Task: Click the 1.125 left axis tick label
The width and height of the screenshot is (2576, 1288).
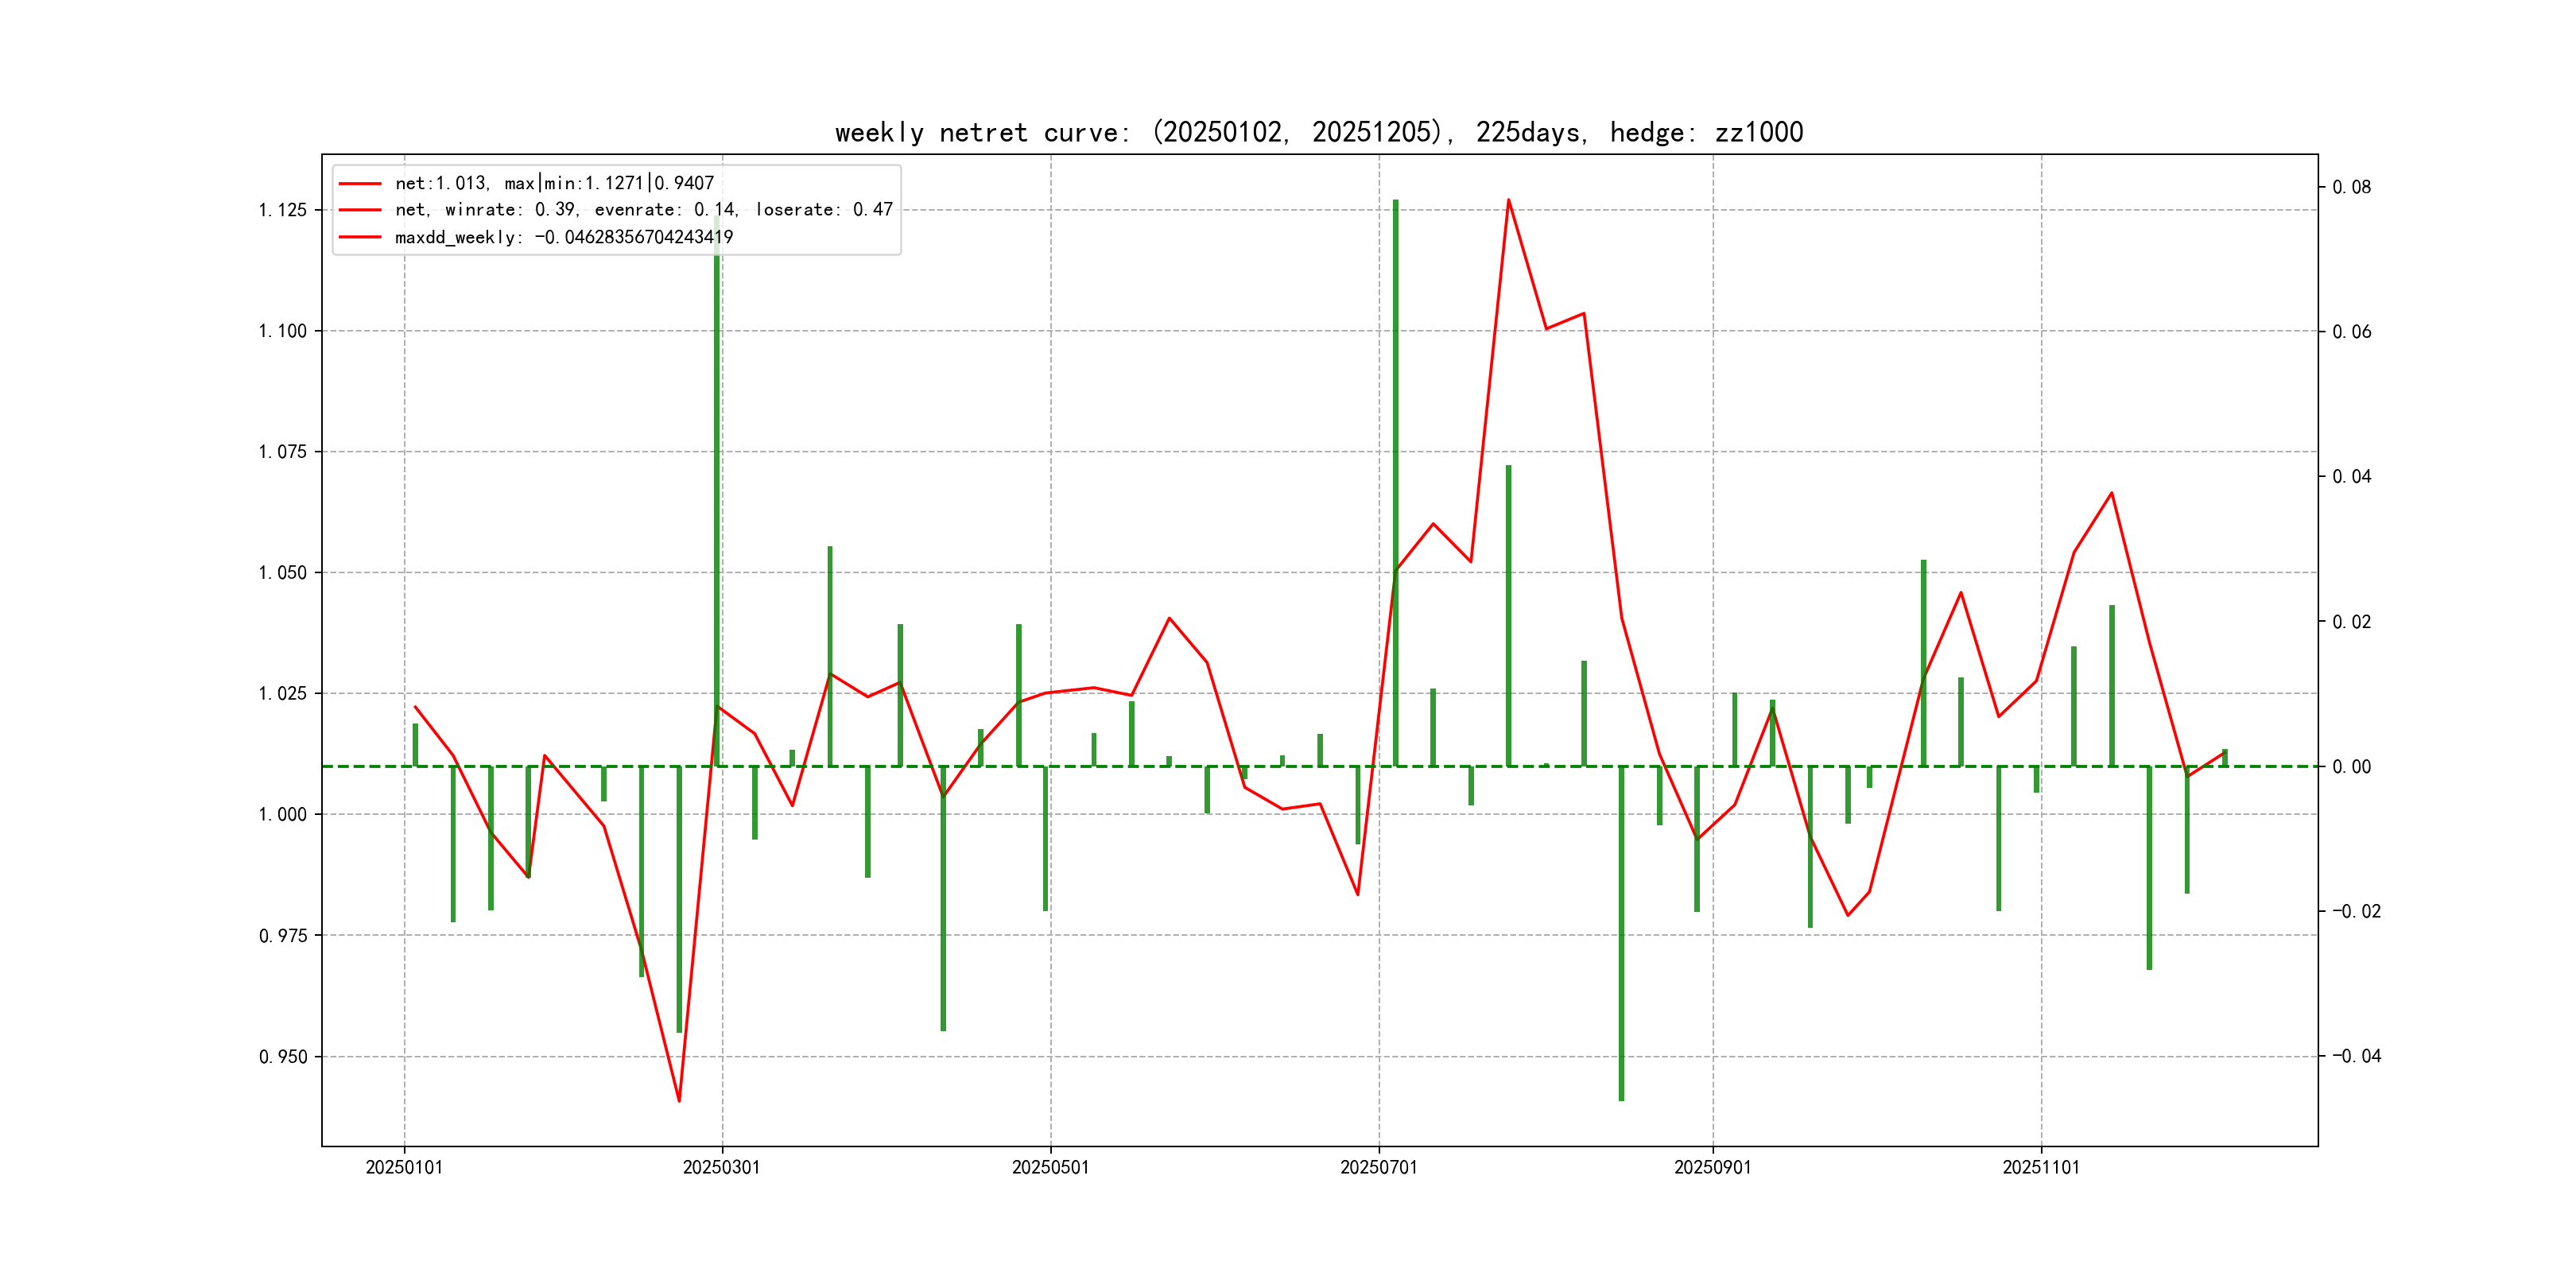Action: pos(282,210)
